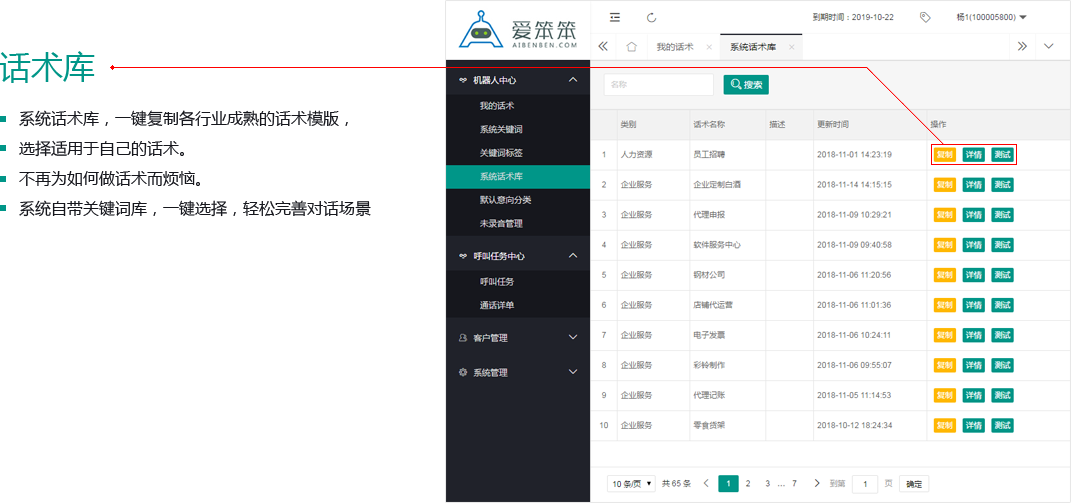
Task: Click the tag icon beside the username
Action: pyautogui.click(x=925, y=17)
